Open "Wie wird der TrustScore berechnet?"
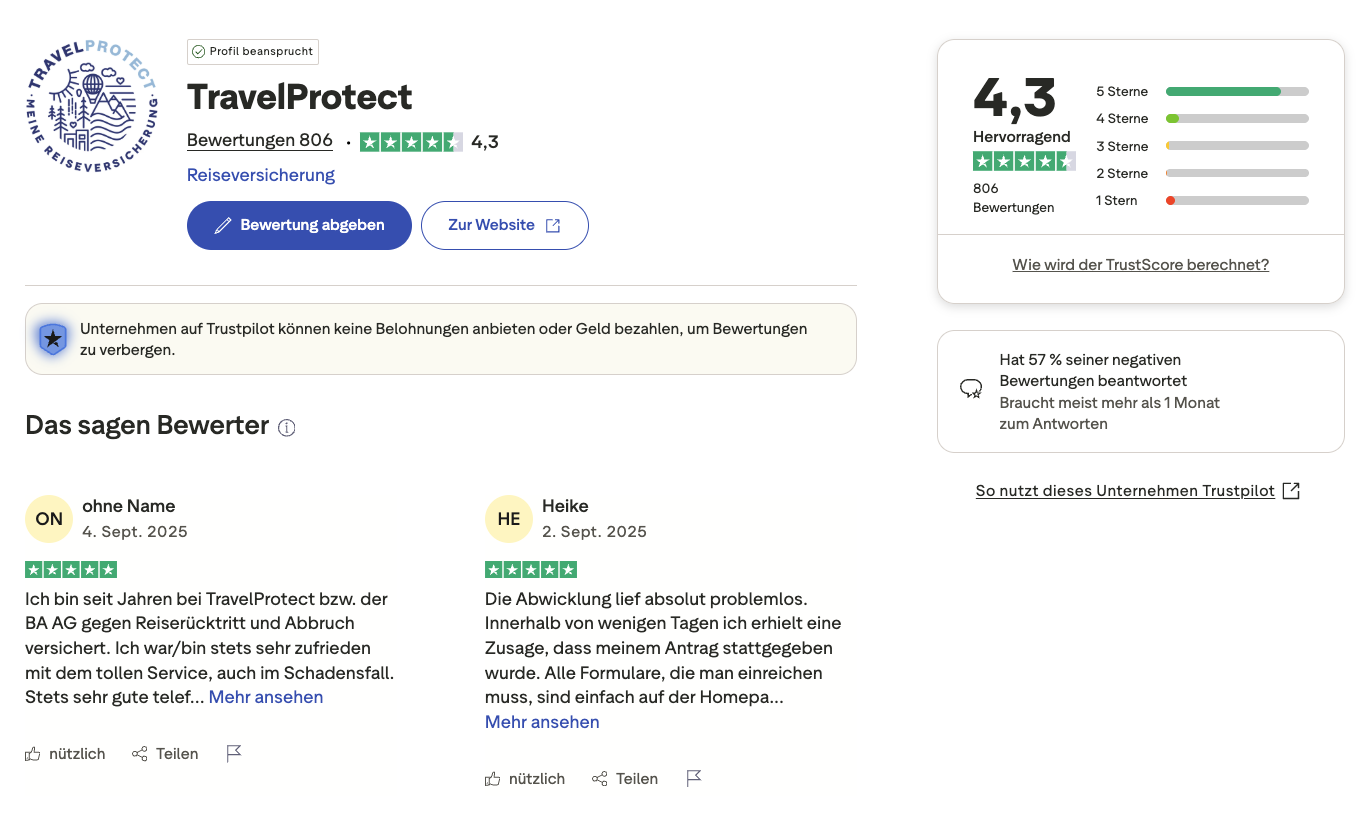Viewport: 1367px width, 819px height. [x=1140, y=264]
